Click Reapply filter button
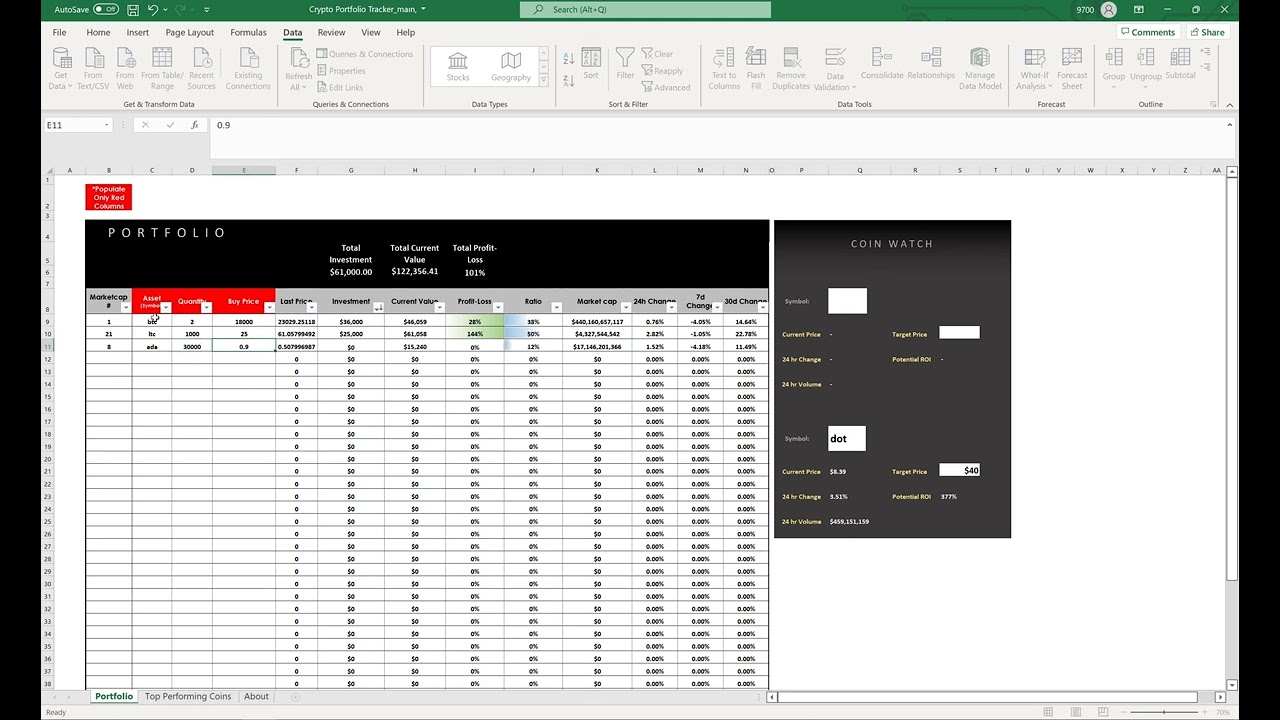This screenshot has width=1280, height=720. (x=662, y=71)
